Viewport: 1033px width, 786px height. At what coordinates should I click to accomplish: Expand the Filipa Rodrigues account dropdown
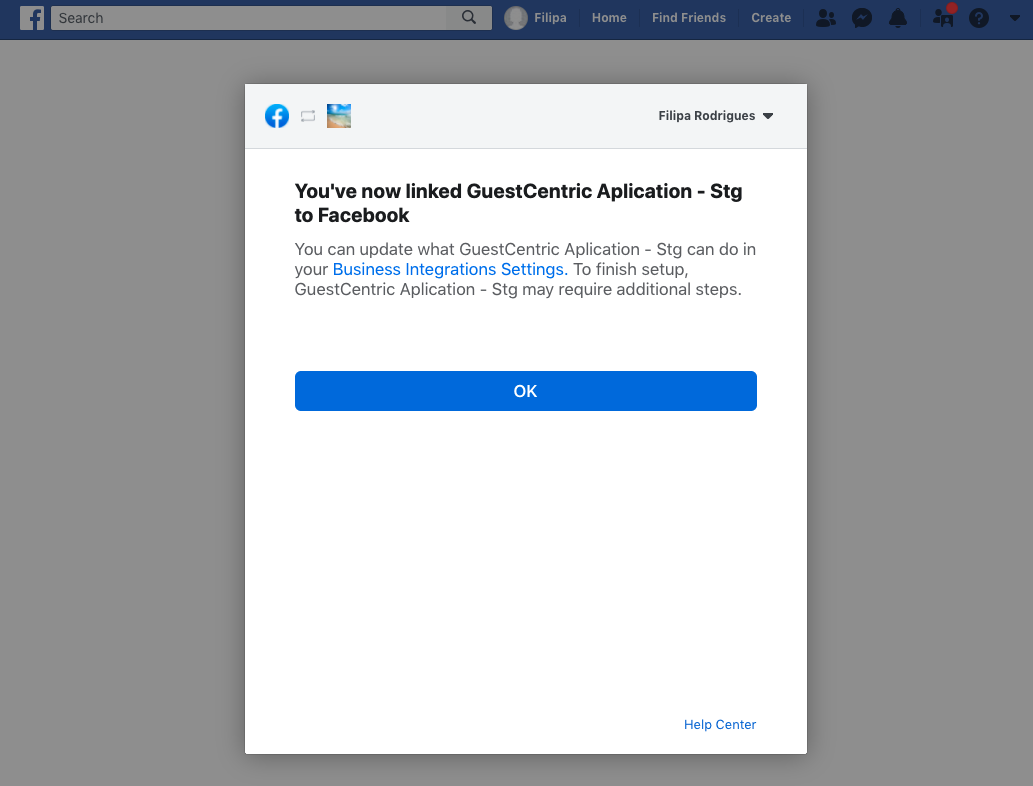715,116
